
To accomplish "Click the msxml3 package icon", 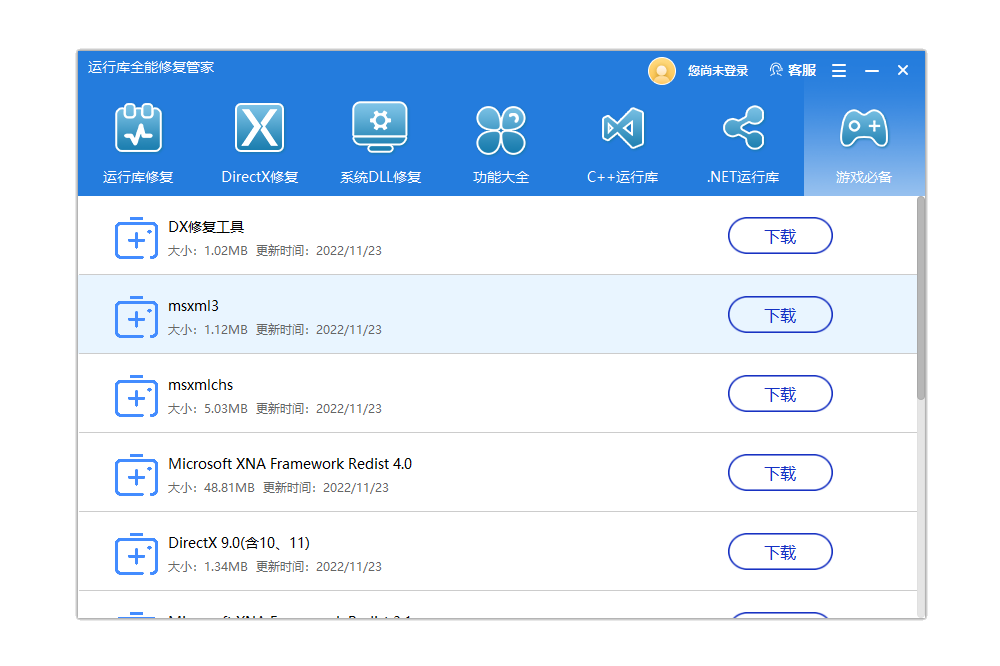I will [x=136, y=316].
